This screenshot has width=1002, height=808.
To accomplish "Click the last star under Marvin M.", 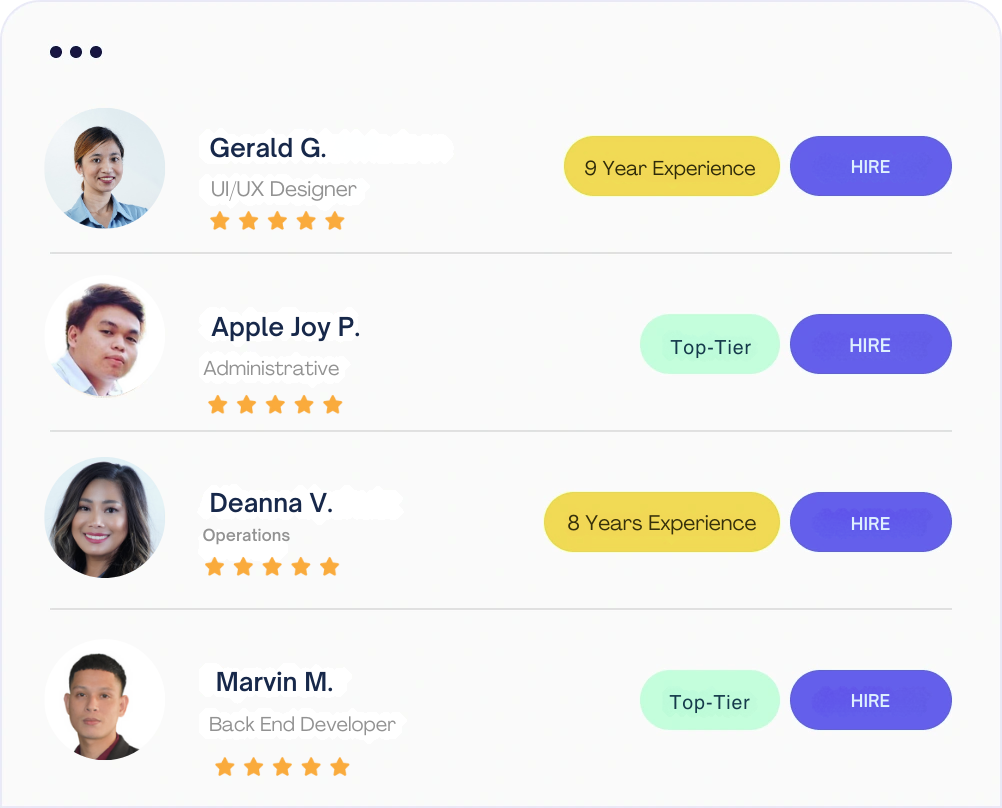I will (339, 766).
